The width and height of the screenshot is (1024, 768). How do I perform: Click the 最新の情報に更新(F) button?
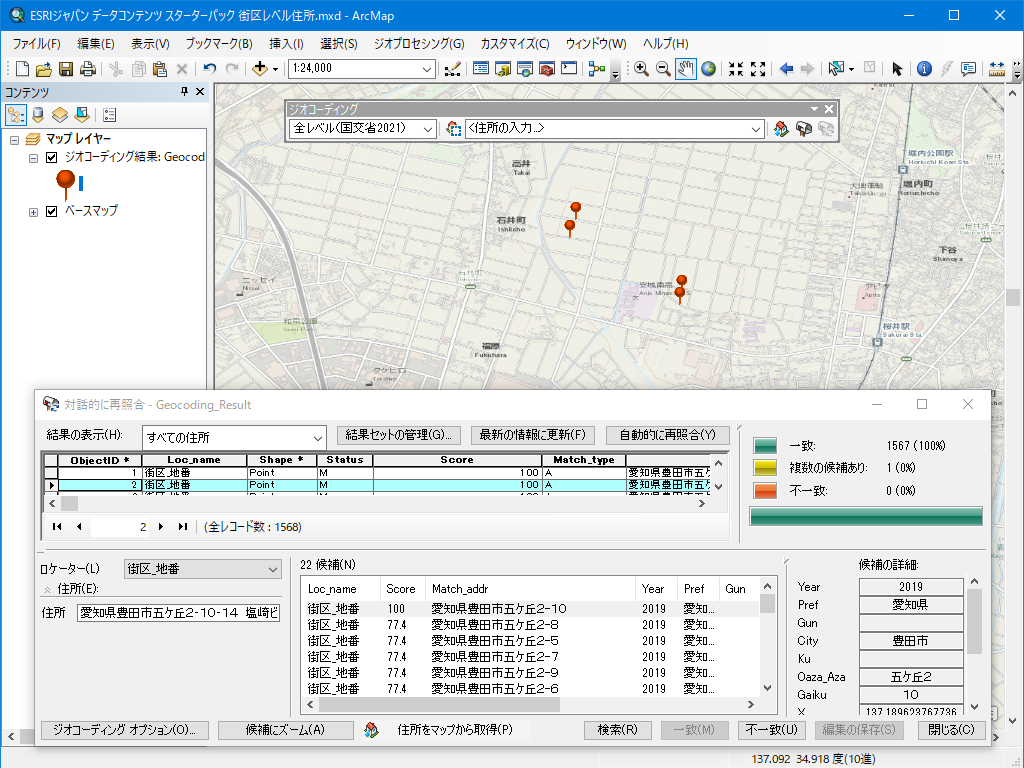point(533,435)
